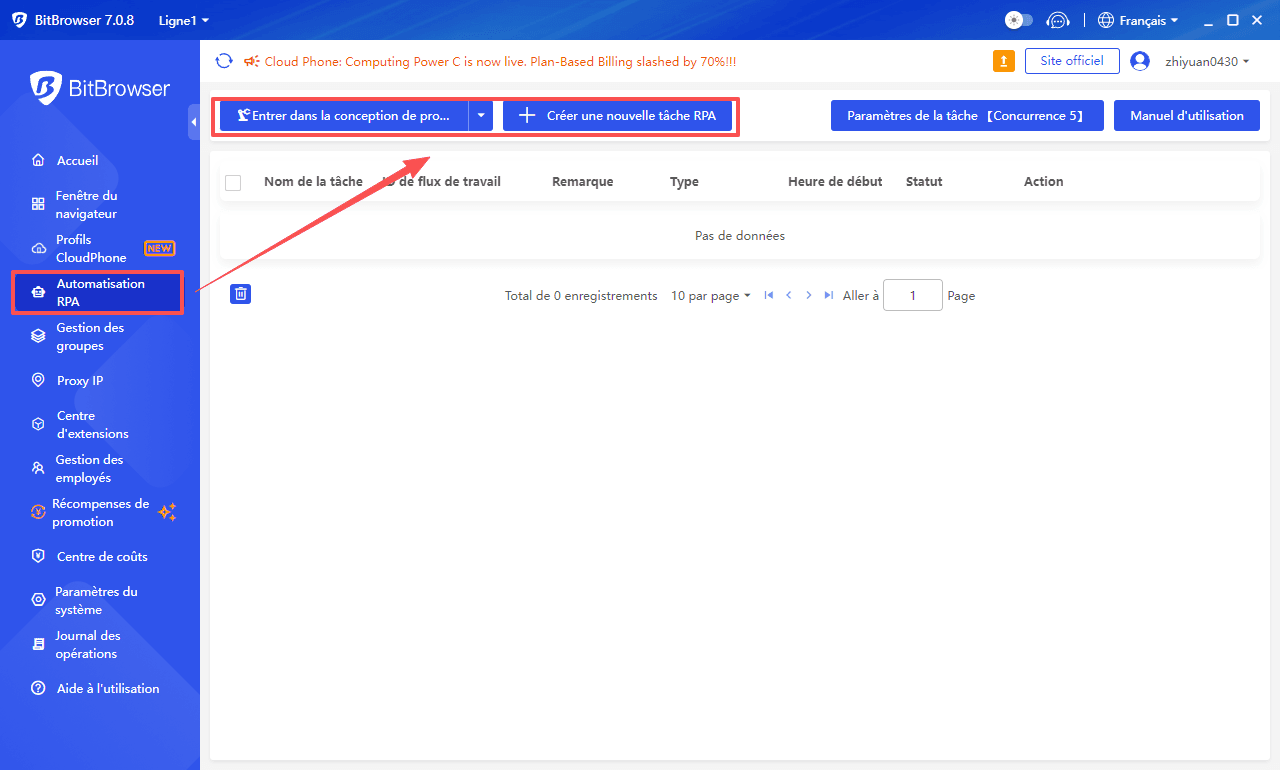View the Récompenses de promotion page
The width and height of the screenshot is (1280, 770).
(97, 512)
